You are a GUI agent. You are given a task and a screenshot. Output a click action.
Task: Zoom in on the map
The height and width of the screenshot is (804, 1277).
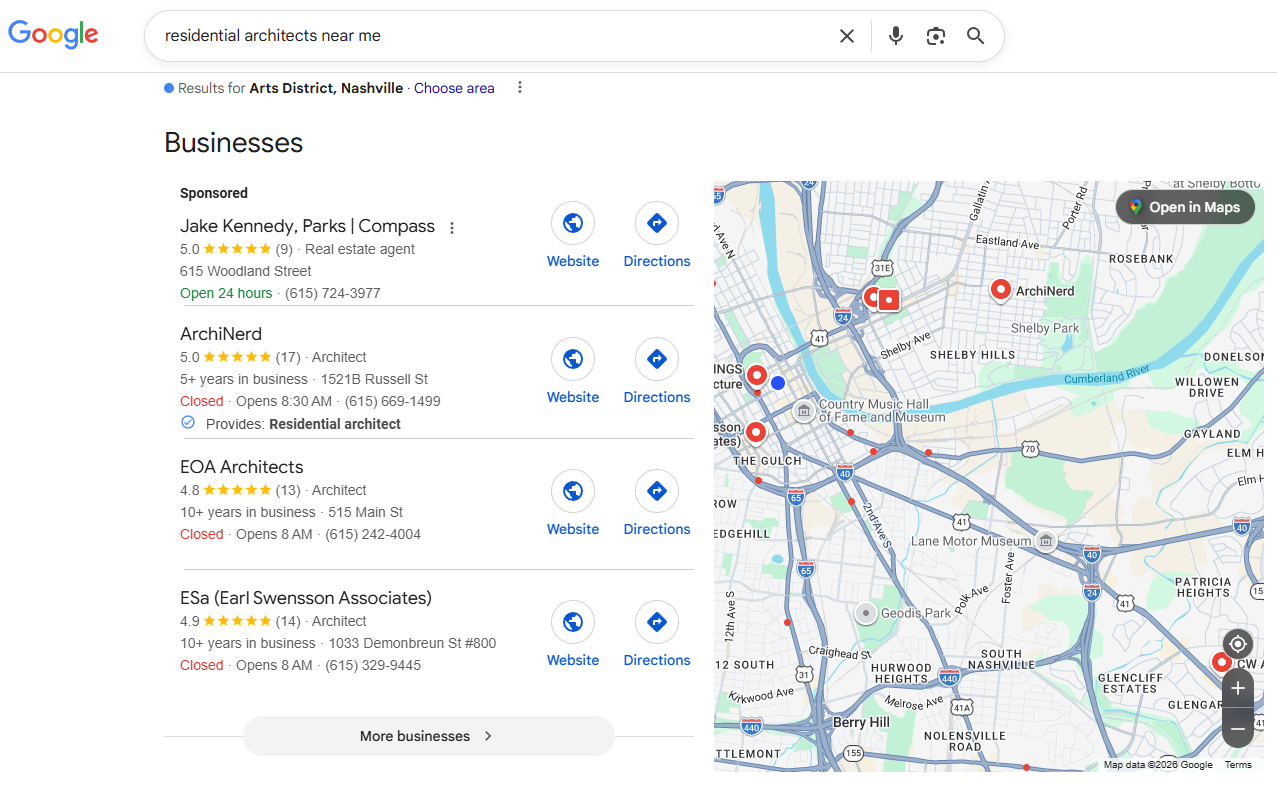pos(1237,688)
